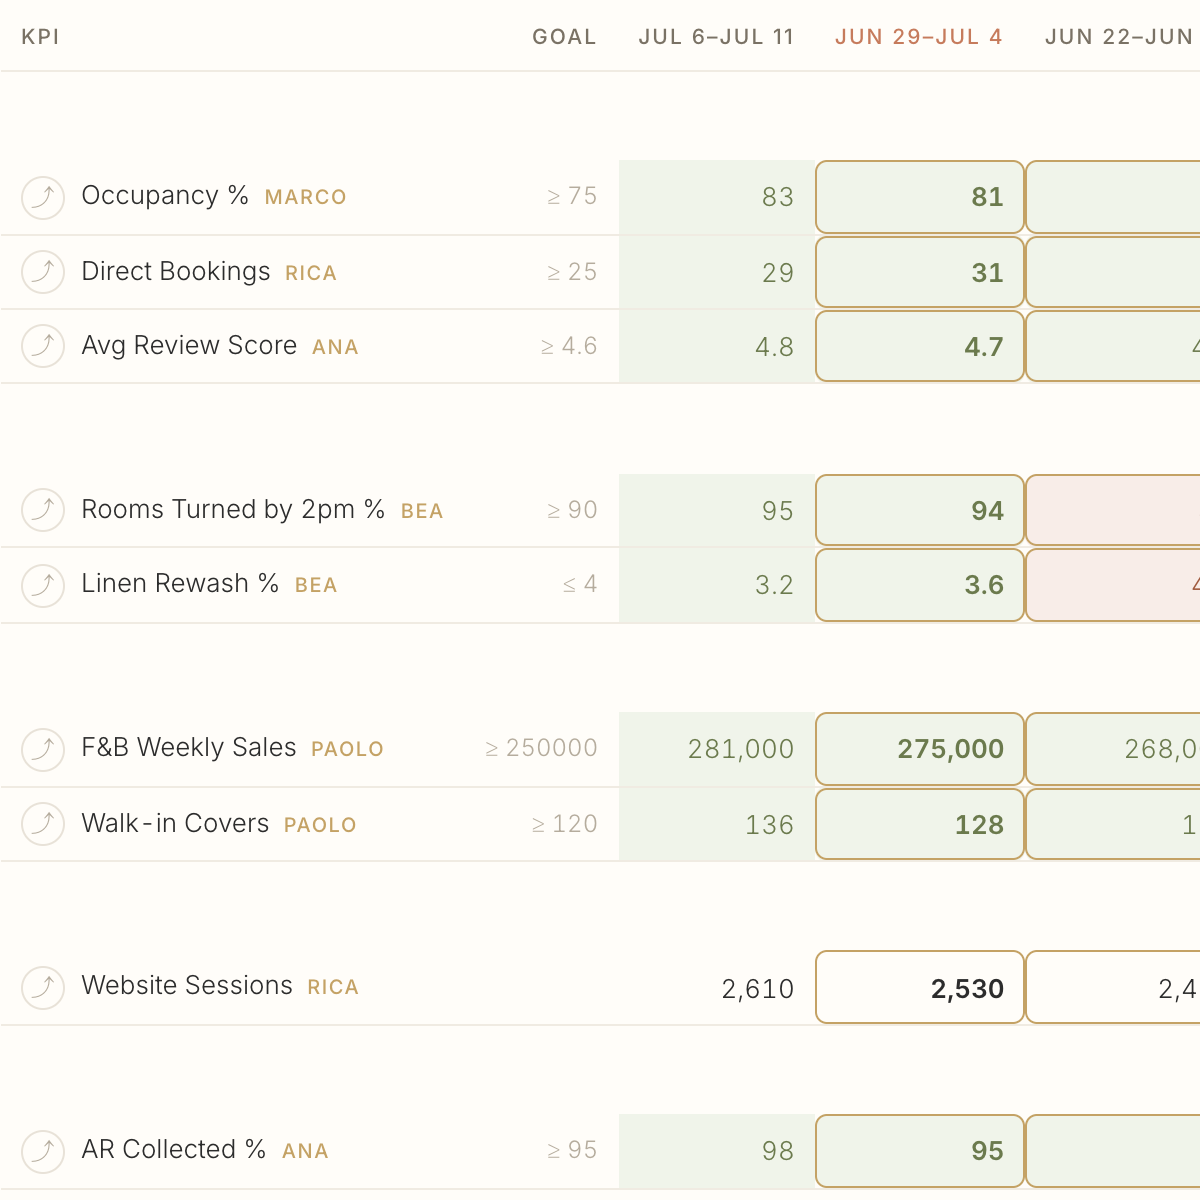This screenshot has width=1200, height=1200.
Task: Click goal ≥ 25 for Direct Bookings
Action: [x=572, y=272]
